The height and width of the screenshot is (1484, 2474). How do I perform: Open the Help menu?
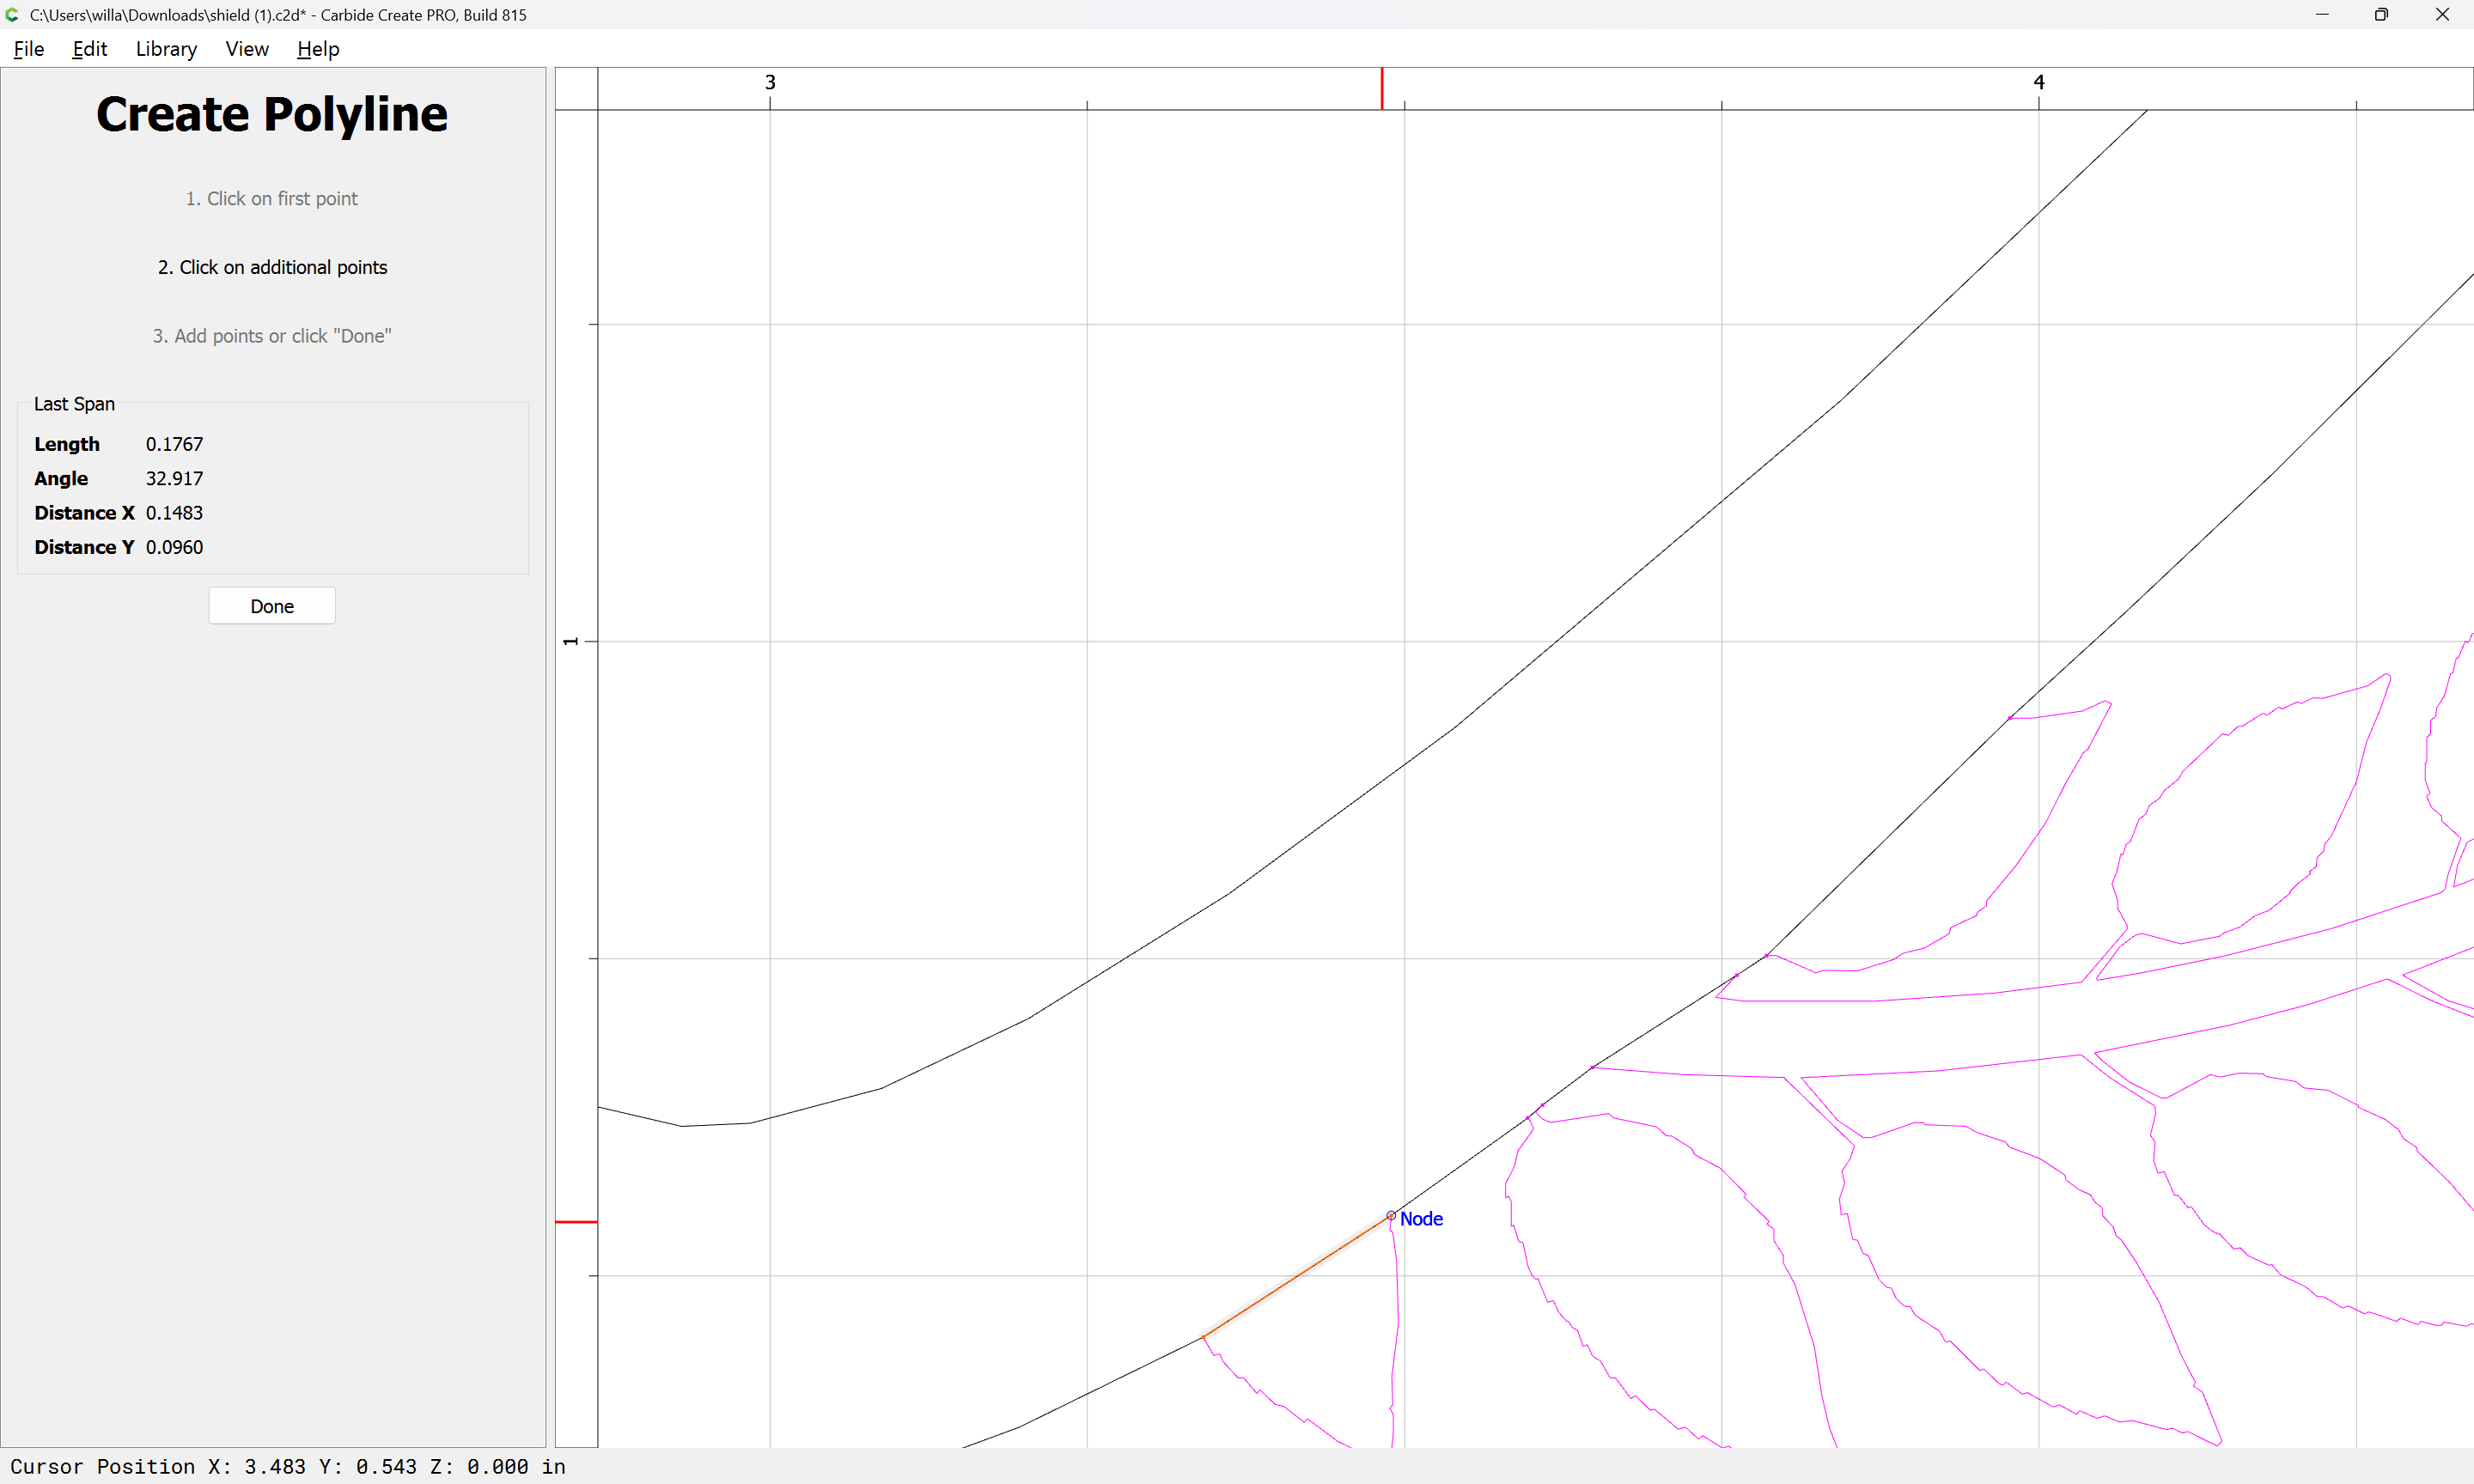point(318,49)
